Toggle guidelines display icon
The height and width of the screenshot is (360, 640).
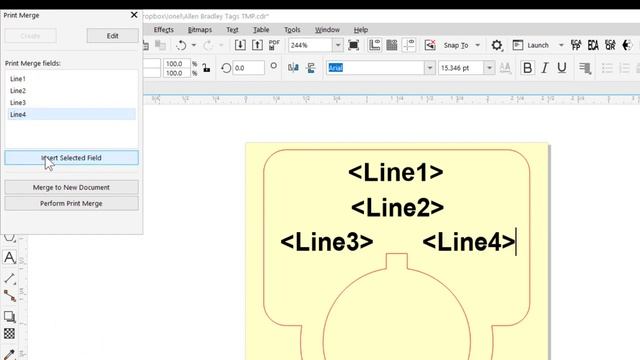click(x=409, y=45)
